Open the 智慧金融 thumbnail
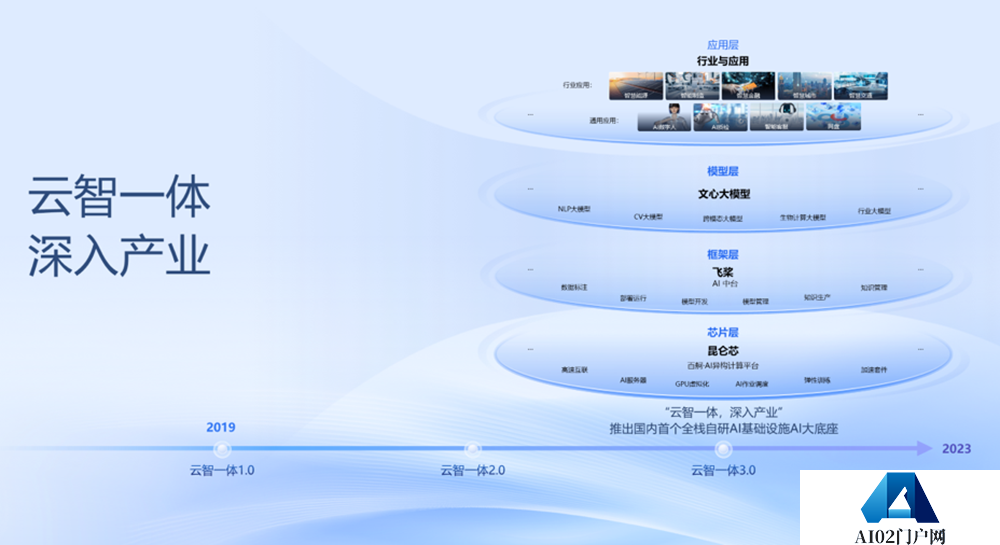1000x545 pixels. coord(748,86)
